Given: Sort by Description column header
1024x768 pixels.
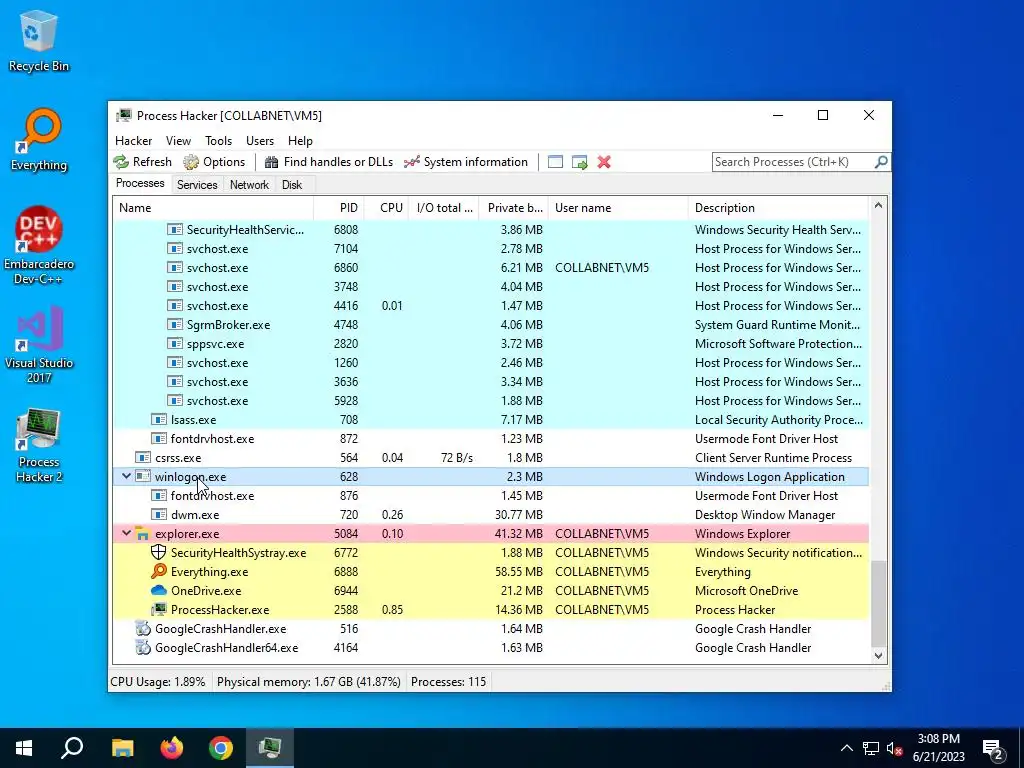Looking at the screenshot, I should coord(778,208).
